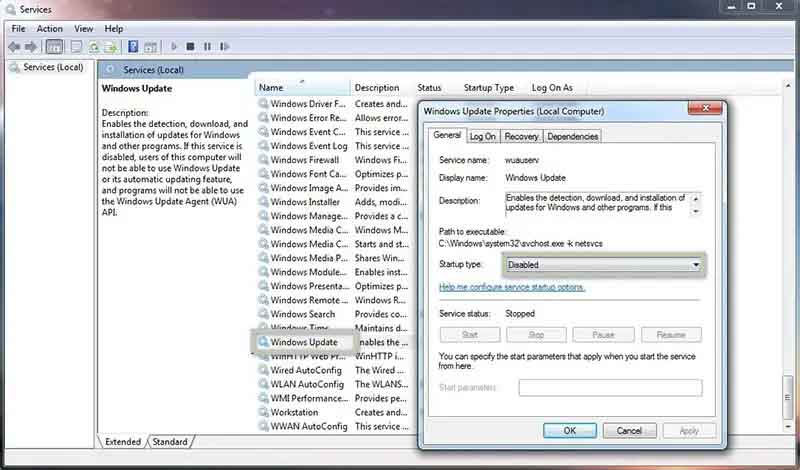Click the Description box scroll down arrow
This screenshot has height=470, width=800.
click(696, 211)
